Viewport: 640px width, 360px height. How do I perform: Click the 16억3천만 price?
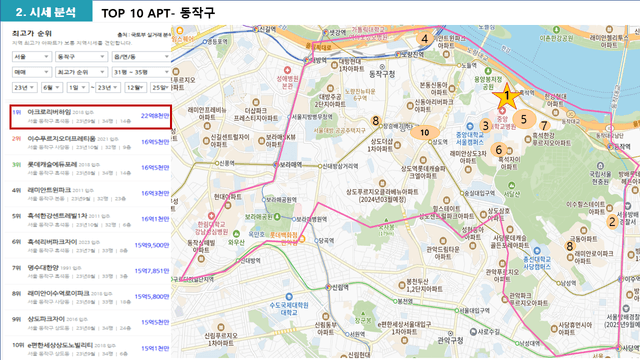155,193
